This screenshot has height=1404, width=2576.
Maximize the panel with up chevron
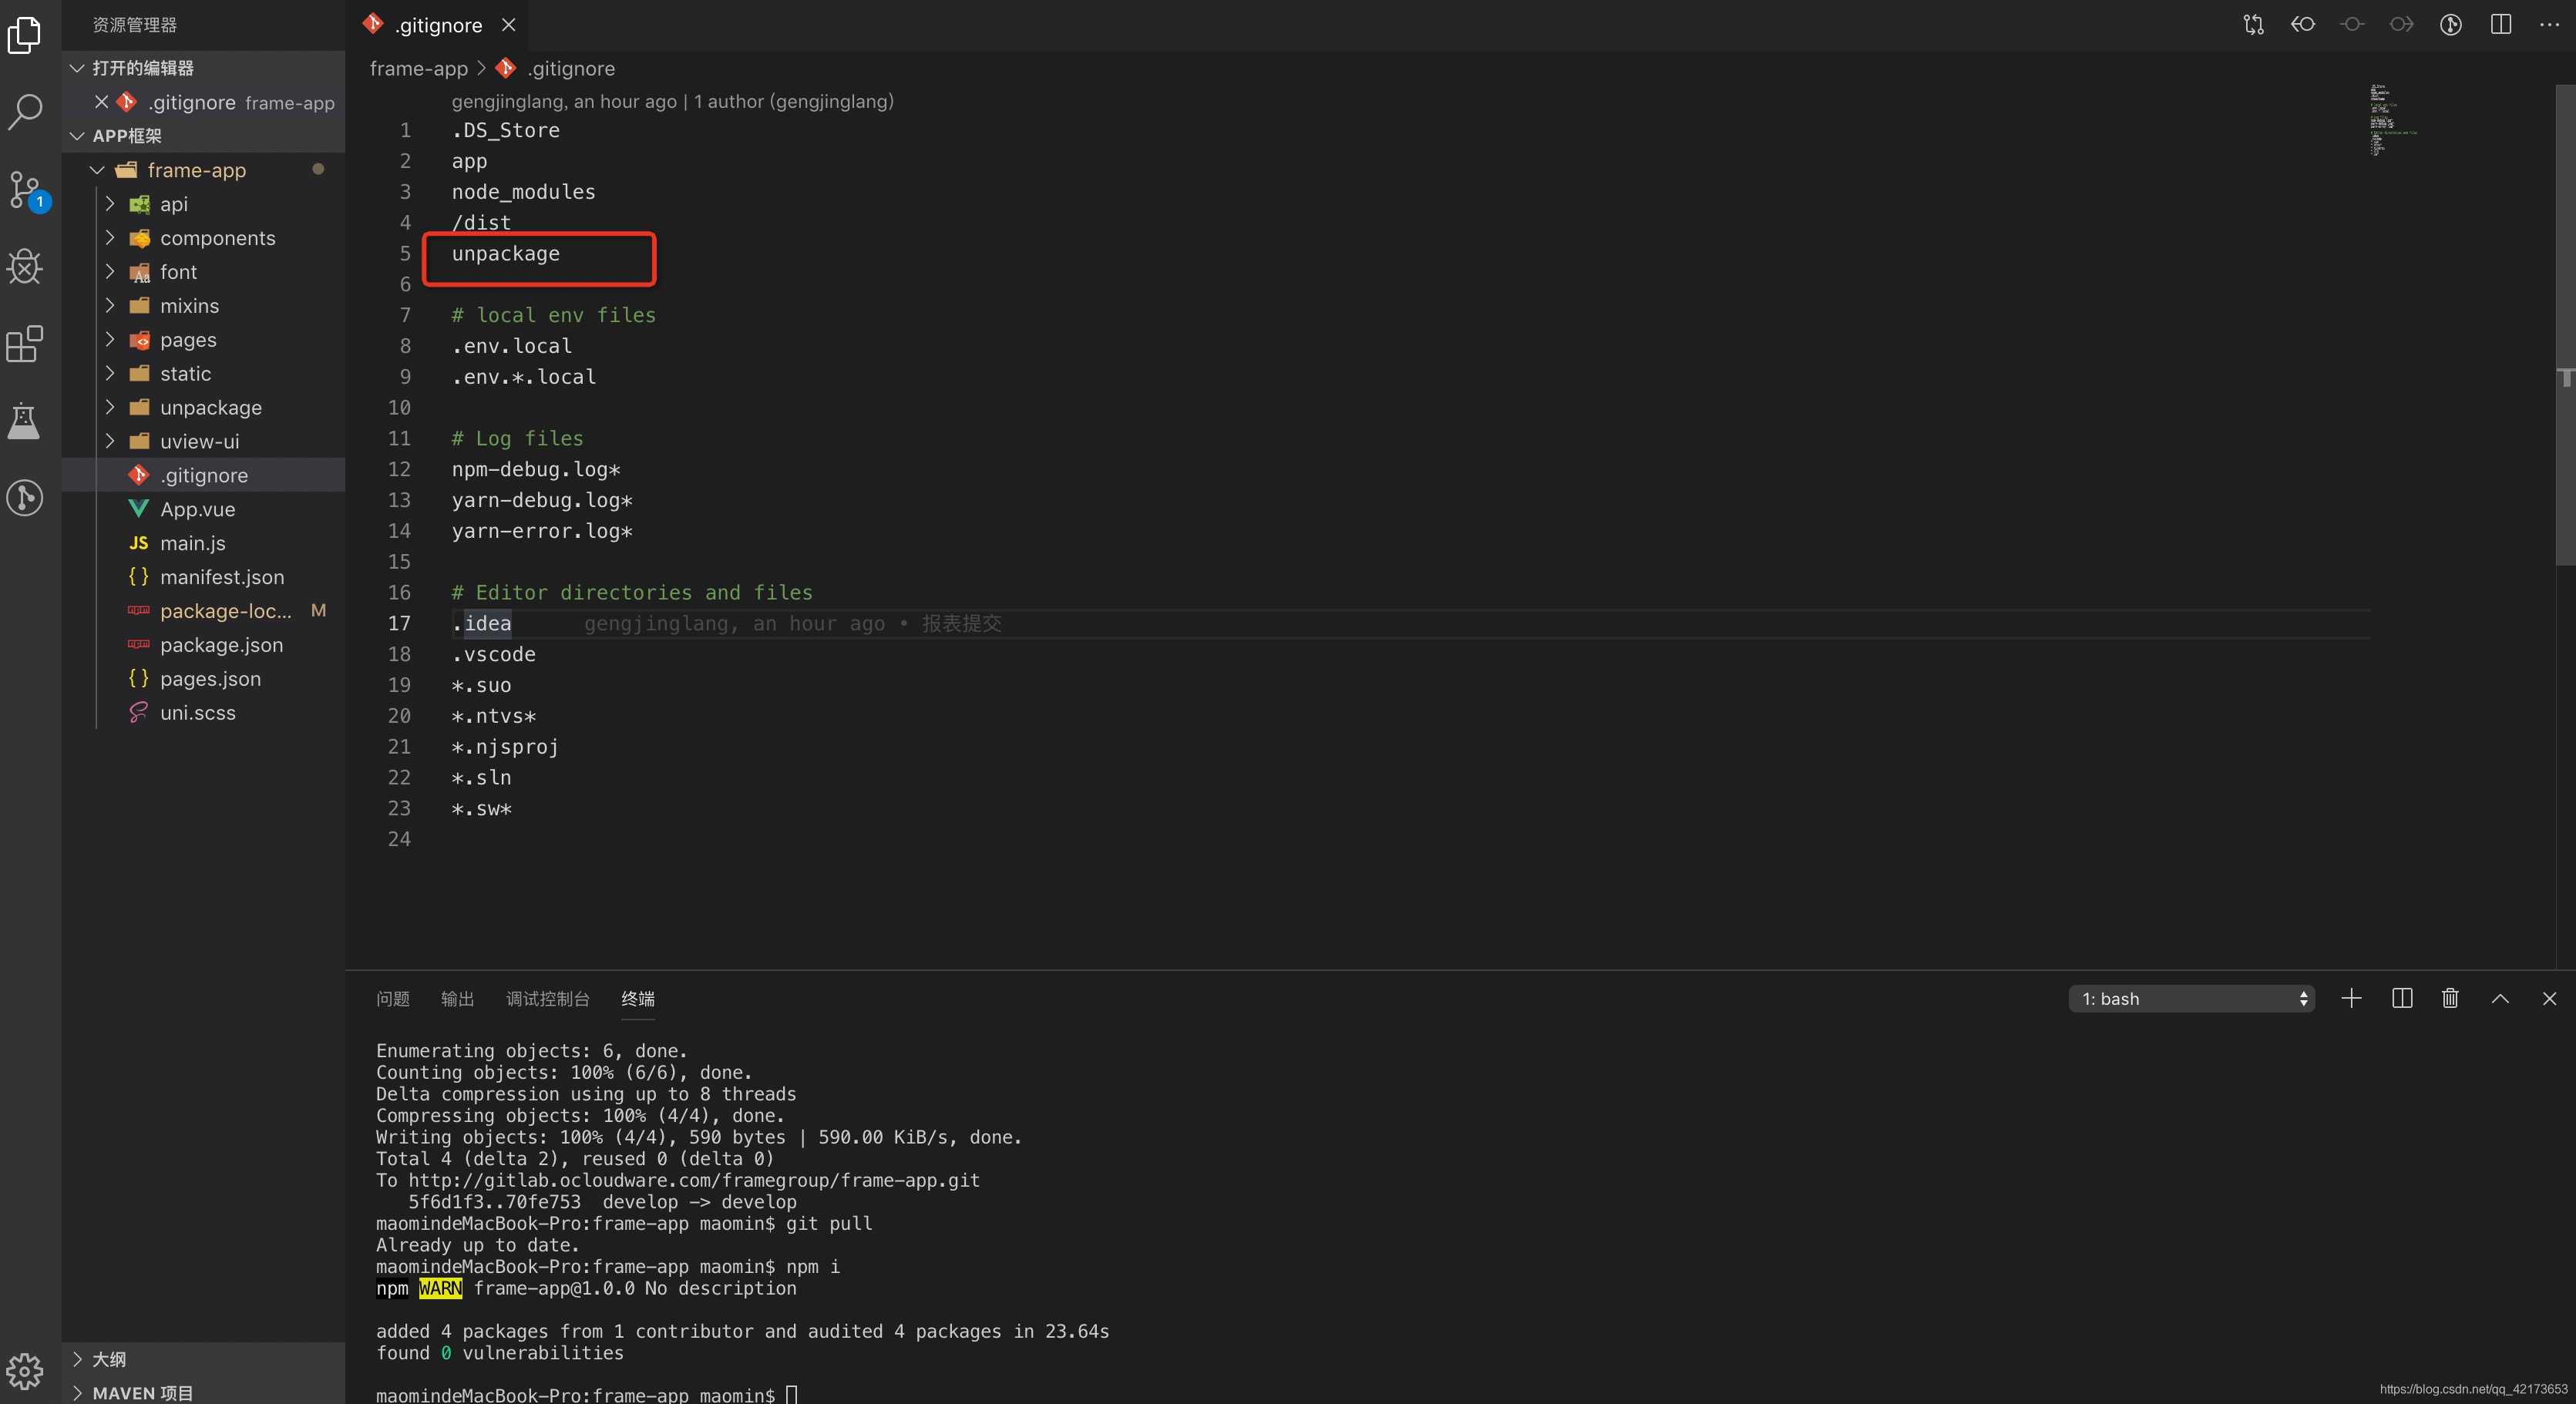[x=2500, y=998]
